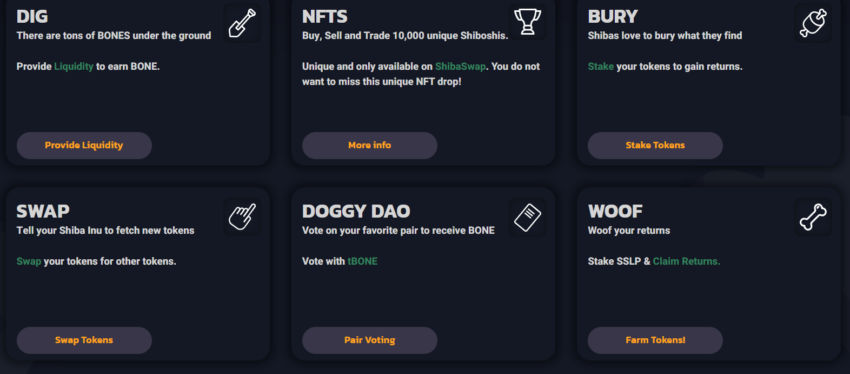Viewport: 850px width, 374px height.
Task: Click the Stake Tokens button
Action: point(655,145)
